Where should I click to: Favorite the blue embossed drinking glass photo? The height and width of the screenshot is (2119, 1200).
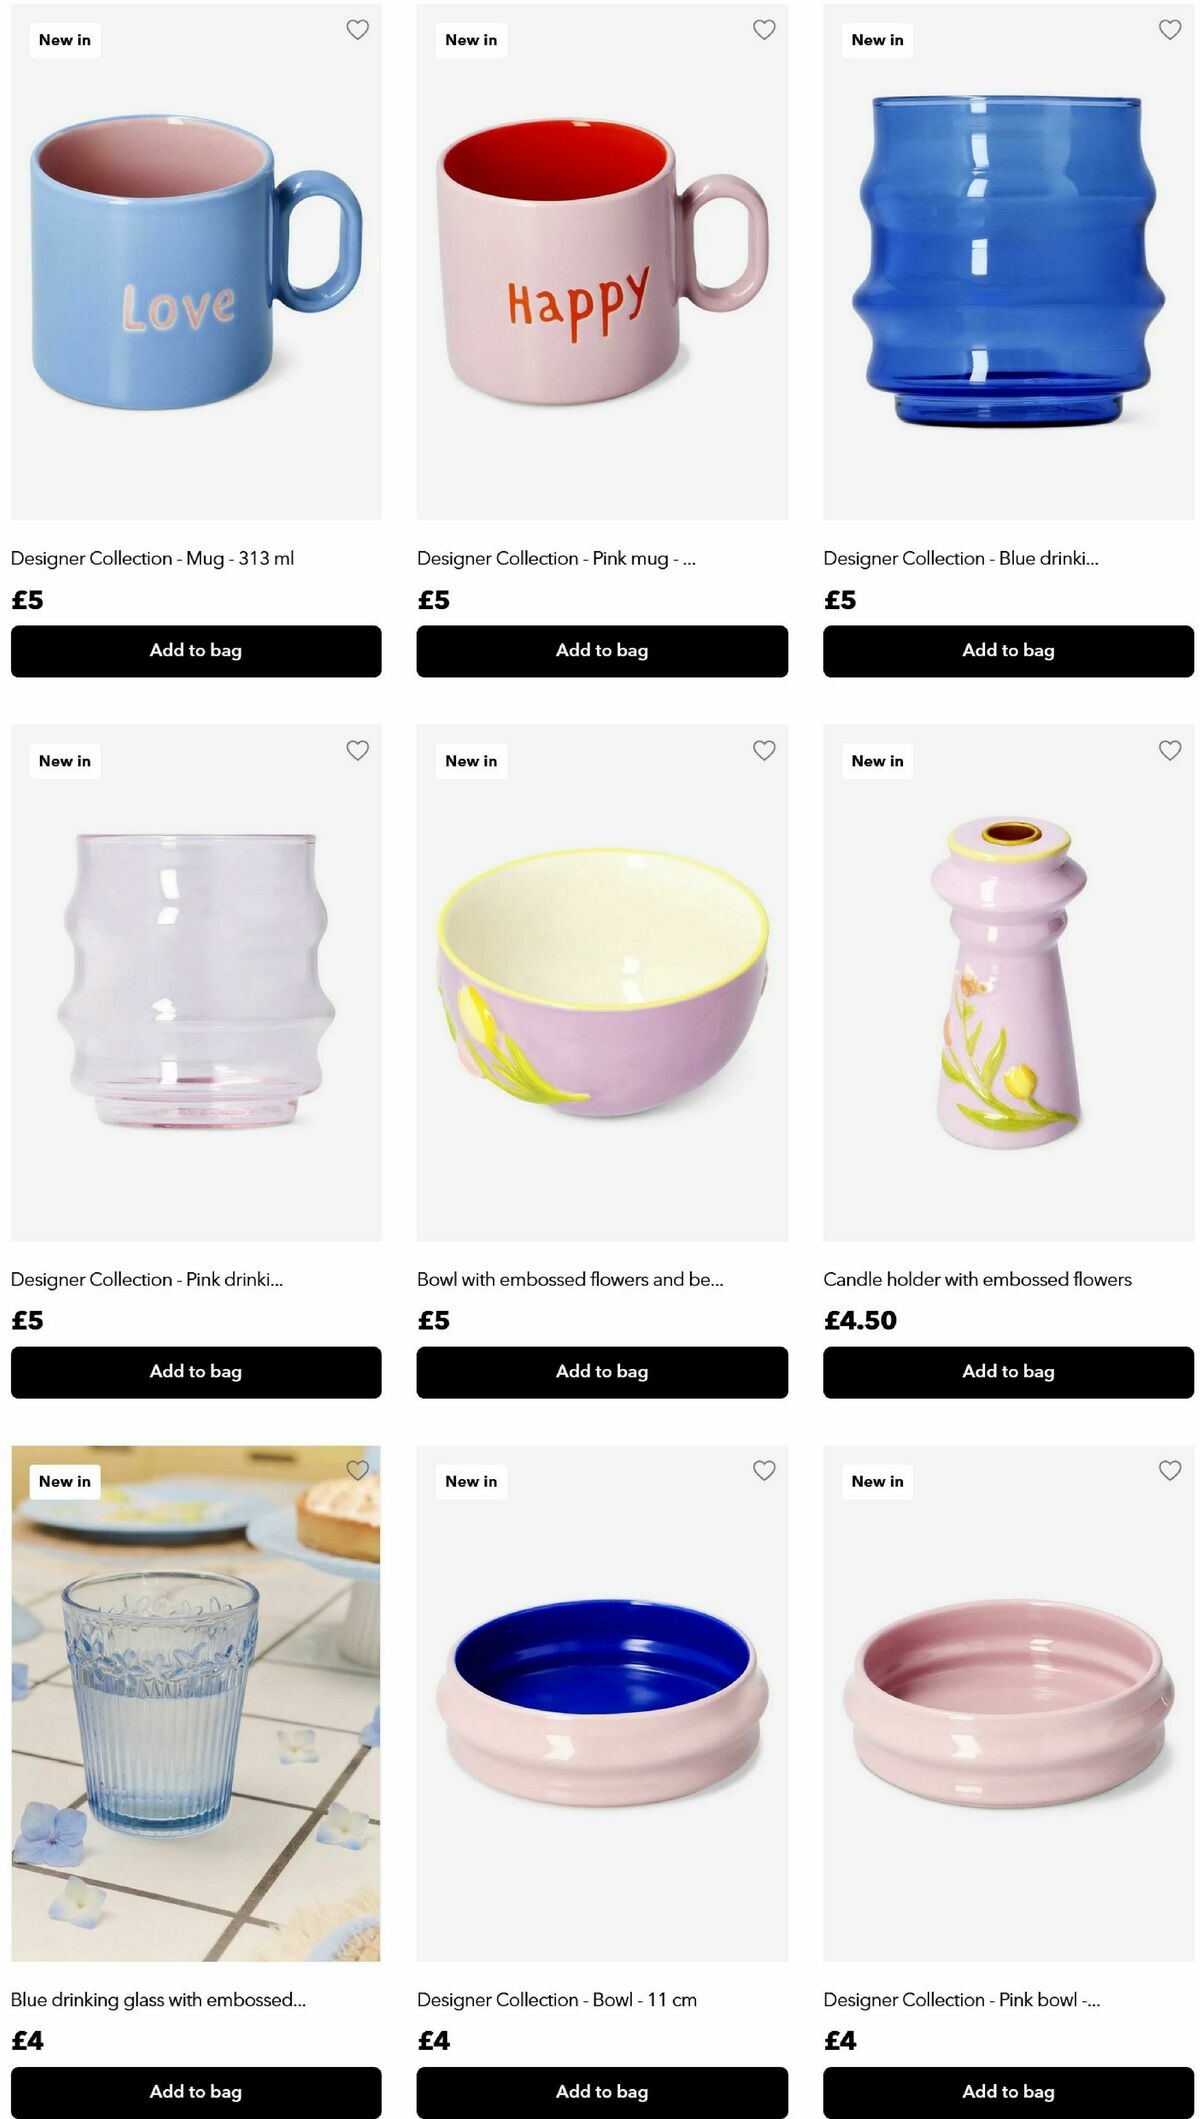[x=357, y=1470]
